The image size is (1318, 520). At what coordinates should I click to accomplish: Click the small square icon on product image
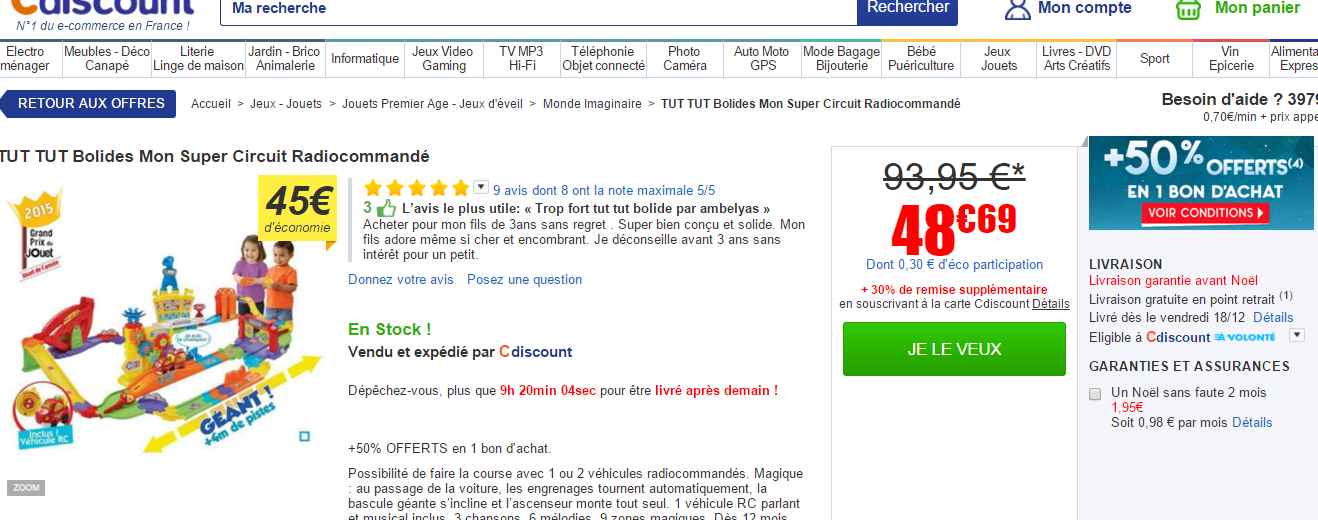[304, 436]
